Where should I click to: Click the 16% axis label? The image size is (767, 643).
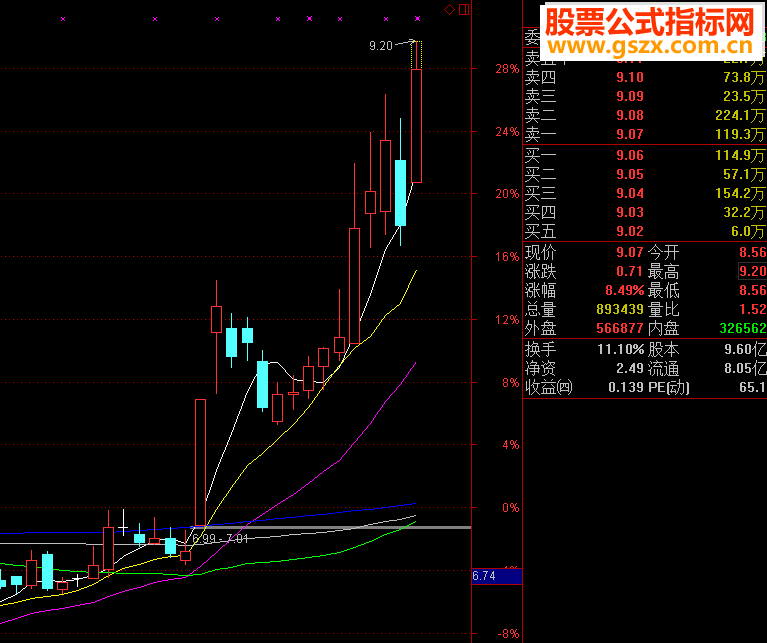pyautogui.click(x=507, y=257)
